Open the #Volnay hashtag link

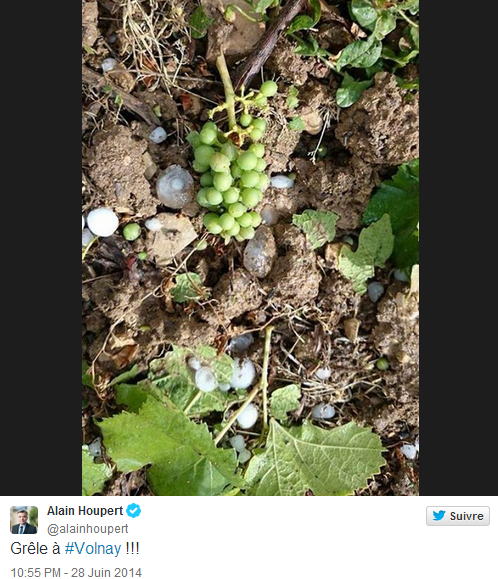(93, 549)
